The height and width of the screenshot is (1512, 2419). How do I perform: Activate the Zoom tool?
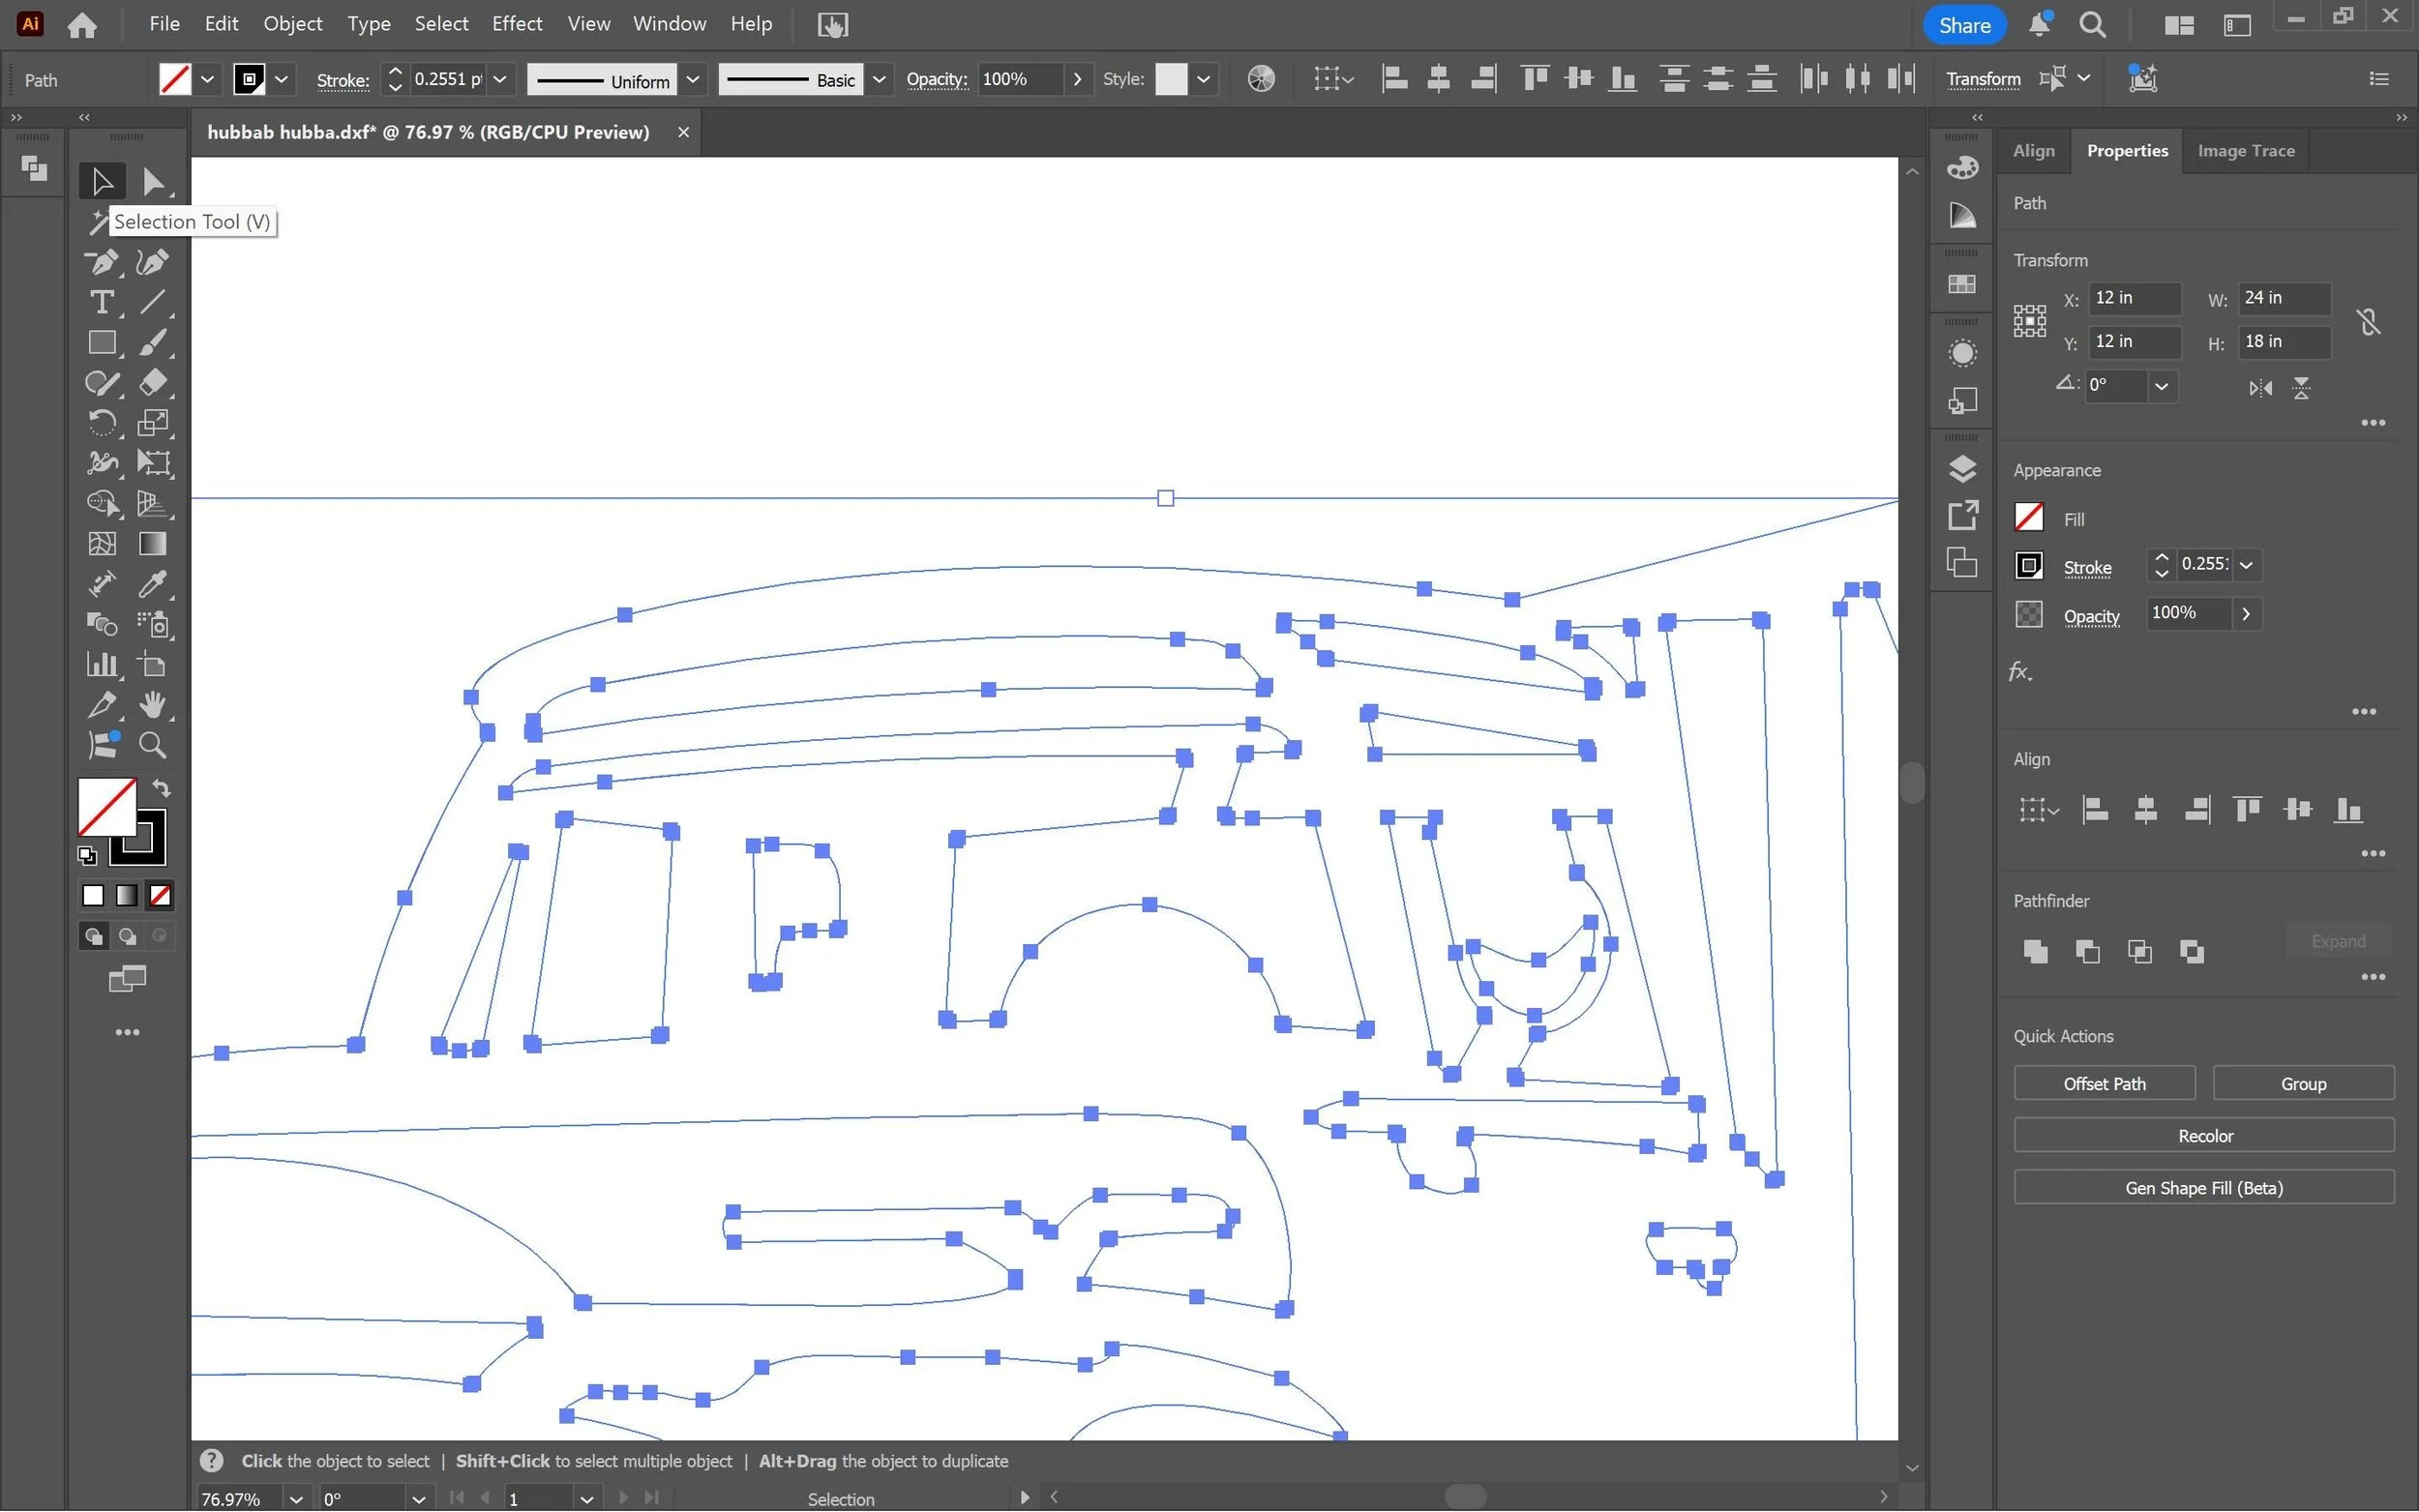coord(152,745)
